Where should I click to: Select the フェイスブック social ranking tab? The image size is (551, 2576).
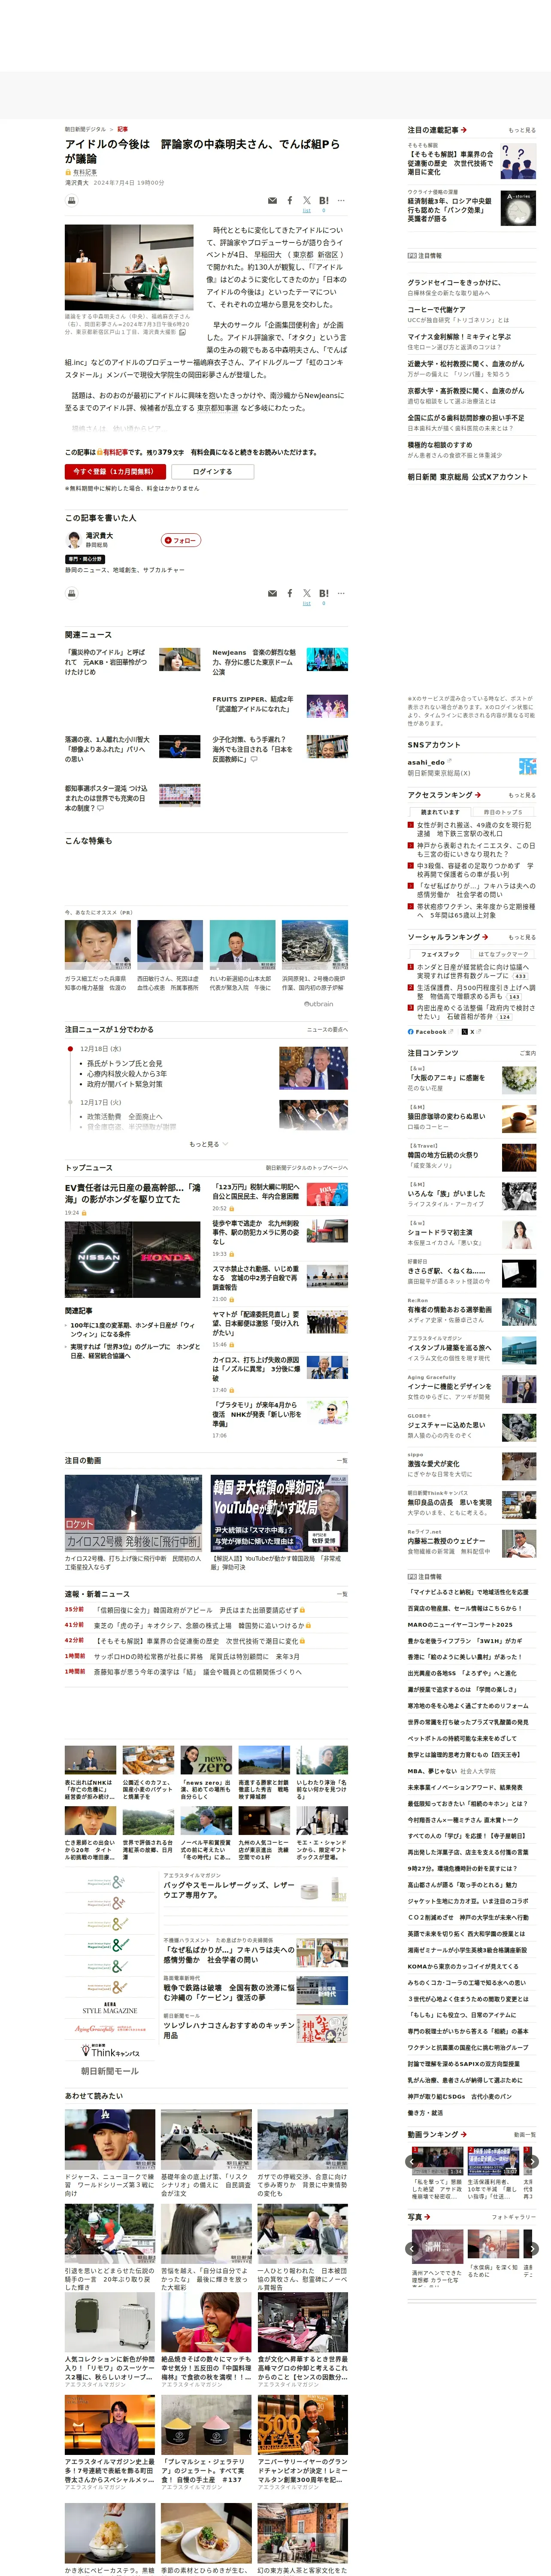440,954
